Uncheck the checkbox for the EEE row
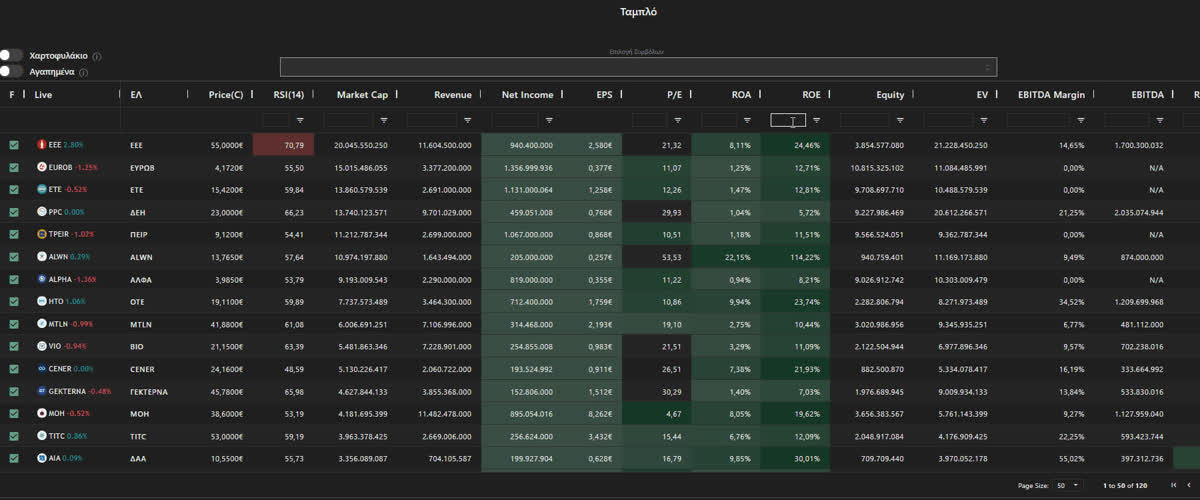This screenshot has width=1200, height=500. (x=14, y=145)
